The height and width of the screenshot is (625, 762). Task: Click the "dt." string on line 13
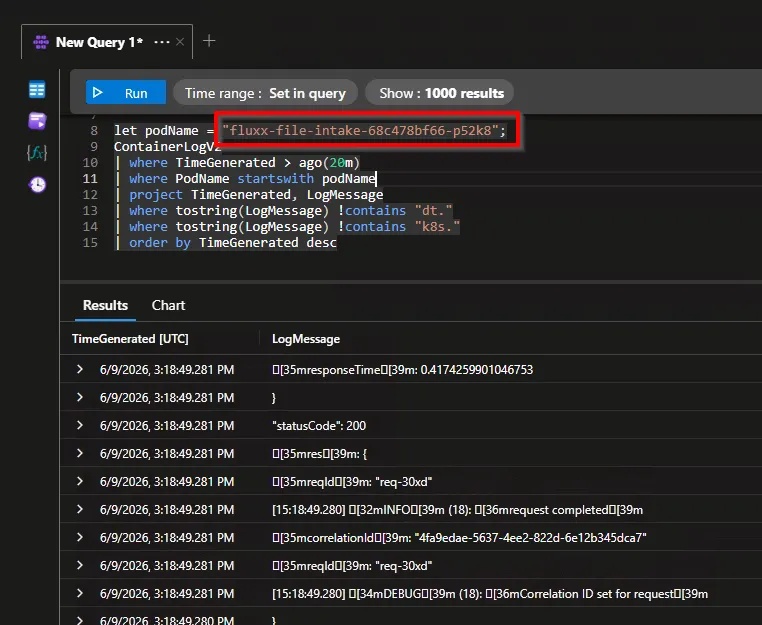[x=433, y=210]
